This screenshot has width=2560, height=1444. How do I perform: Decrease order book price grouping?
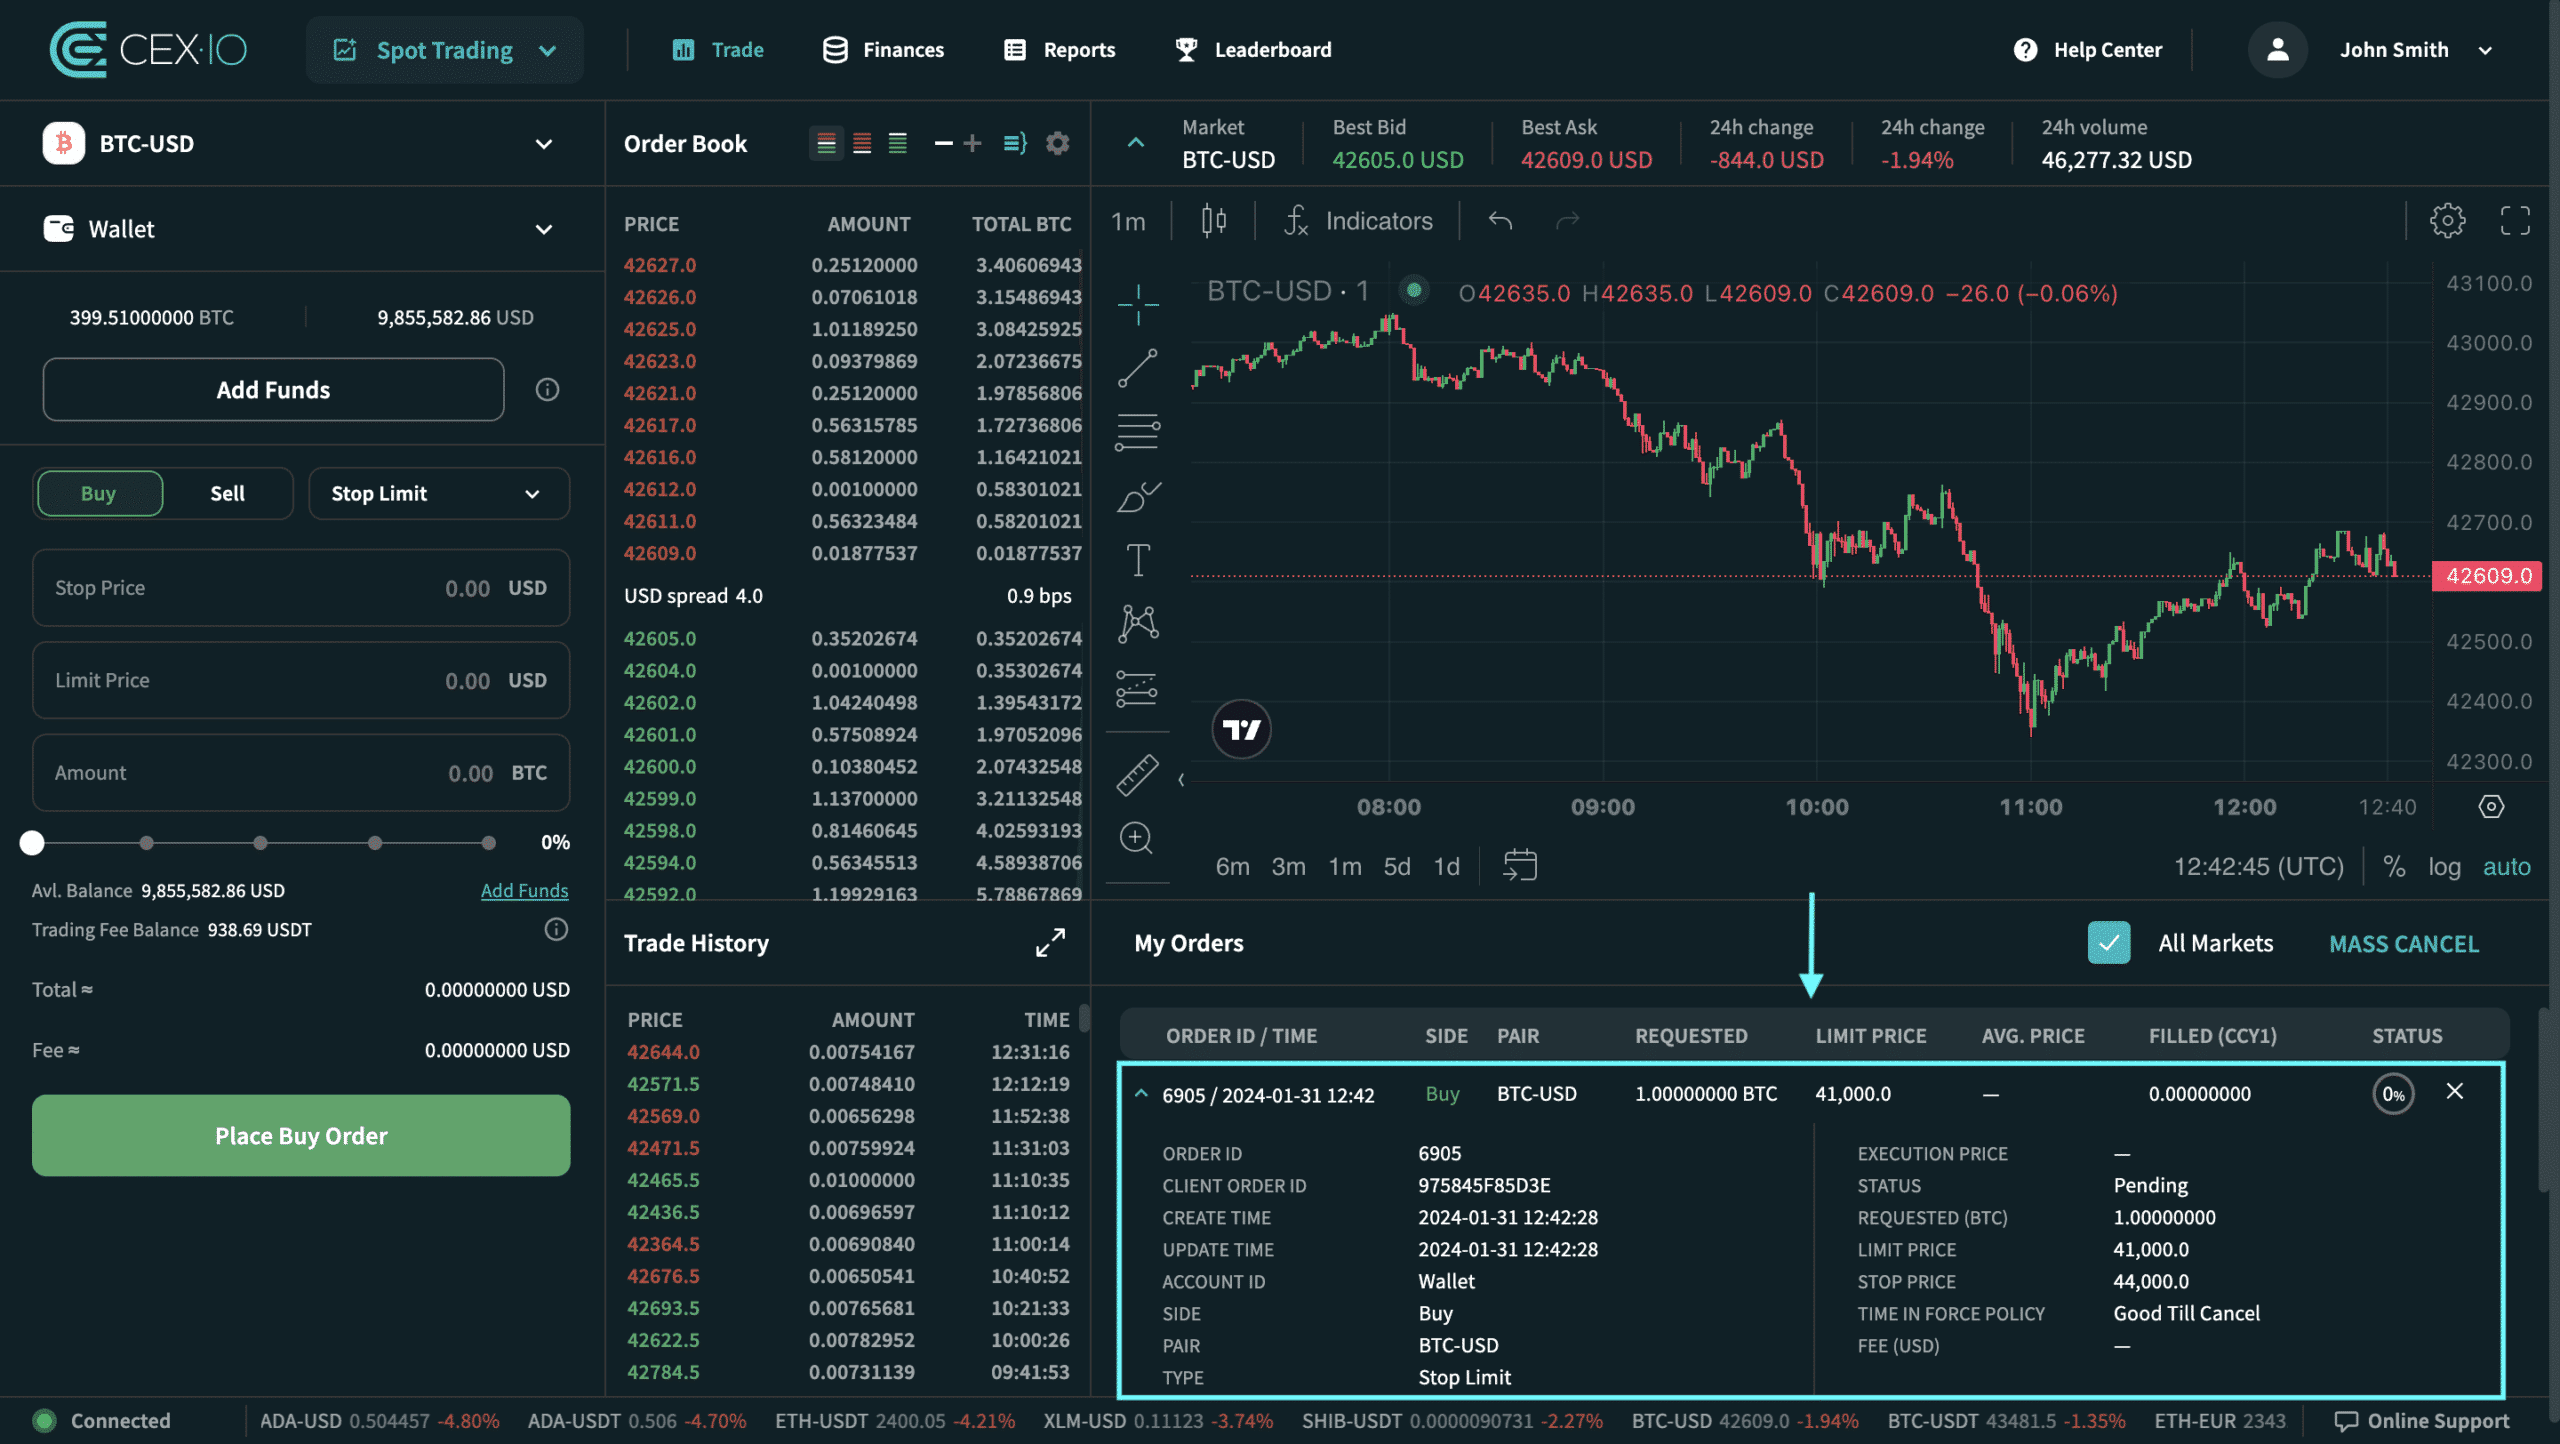(943, 143)
